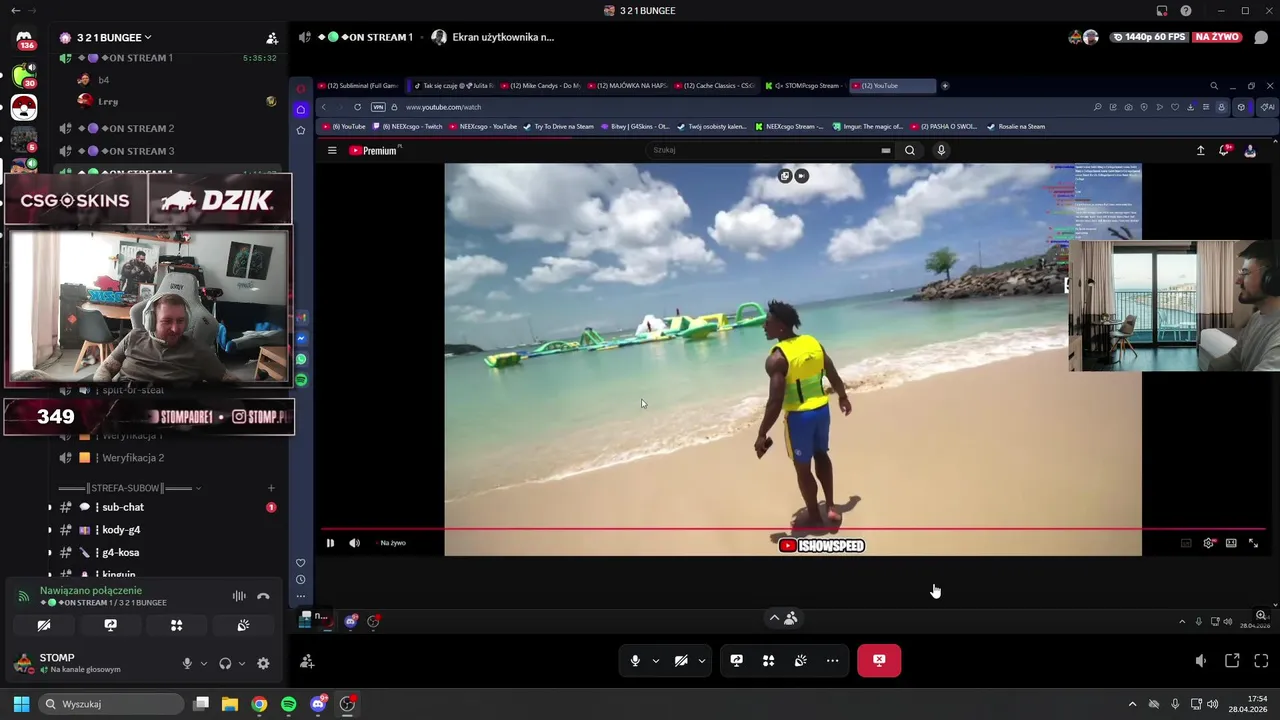
Task: Open output device dropdown beside headphones
Action: 242,663
